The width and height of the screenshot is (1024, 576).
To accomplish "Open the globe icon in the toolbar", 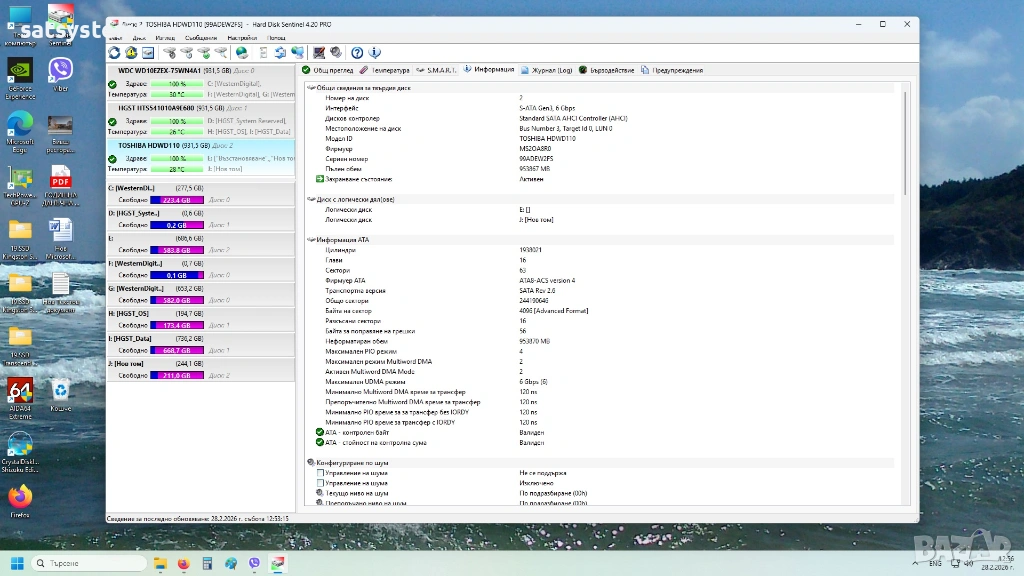I will coord(242,53).
